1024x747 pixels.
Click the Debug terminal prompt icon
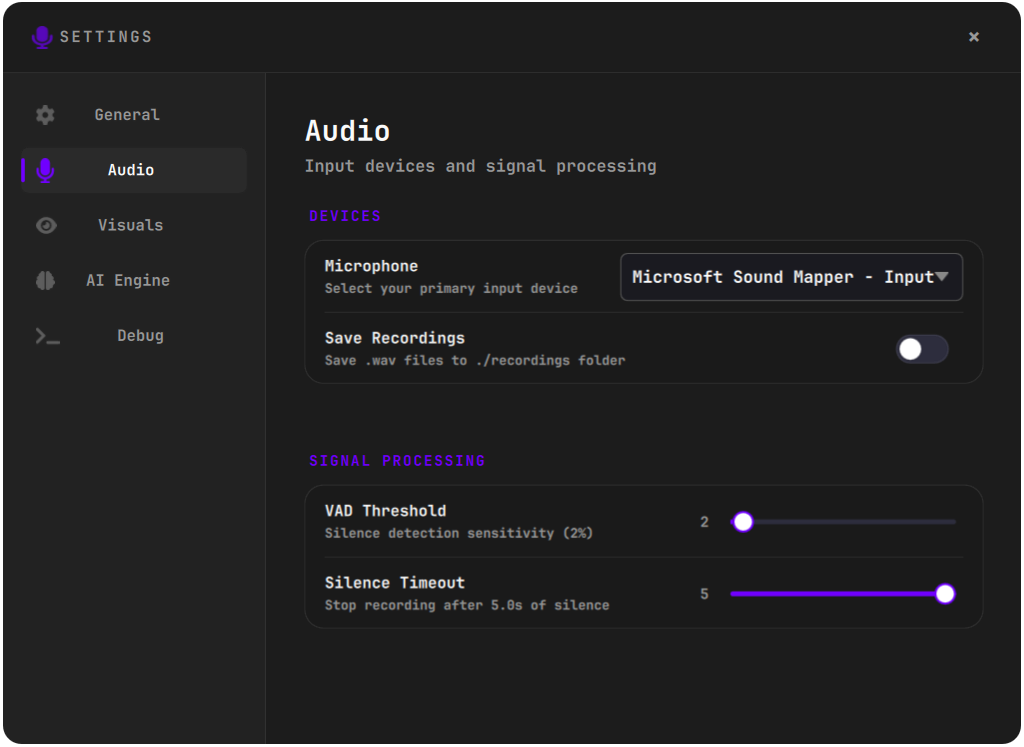[x=47, y=336]
